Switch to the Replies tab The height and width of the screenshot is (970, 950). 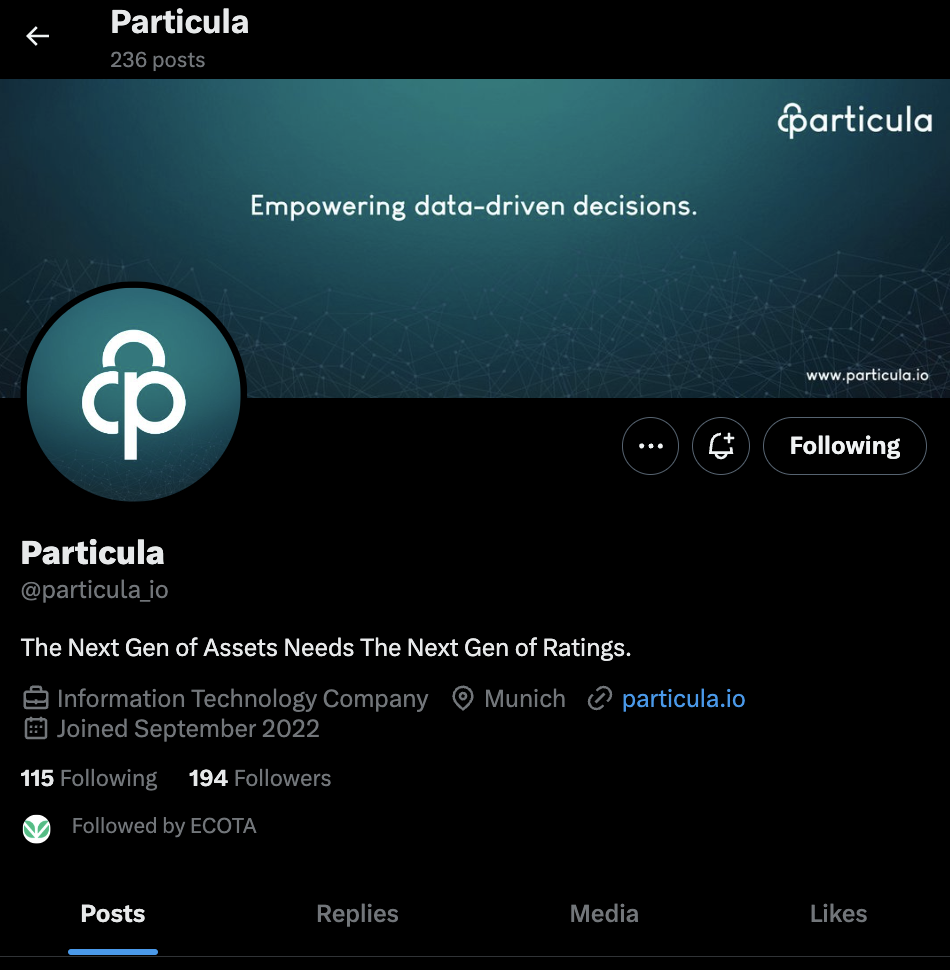click(357, 914)
